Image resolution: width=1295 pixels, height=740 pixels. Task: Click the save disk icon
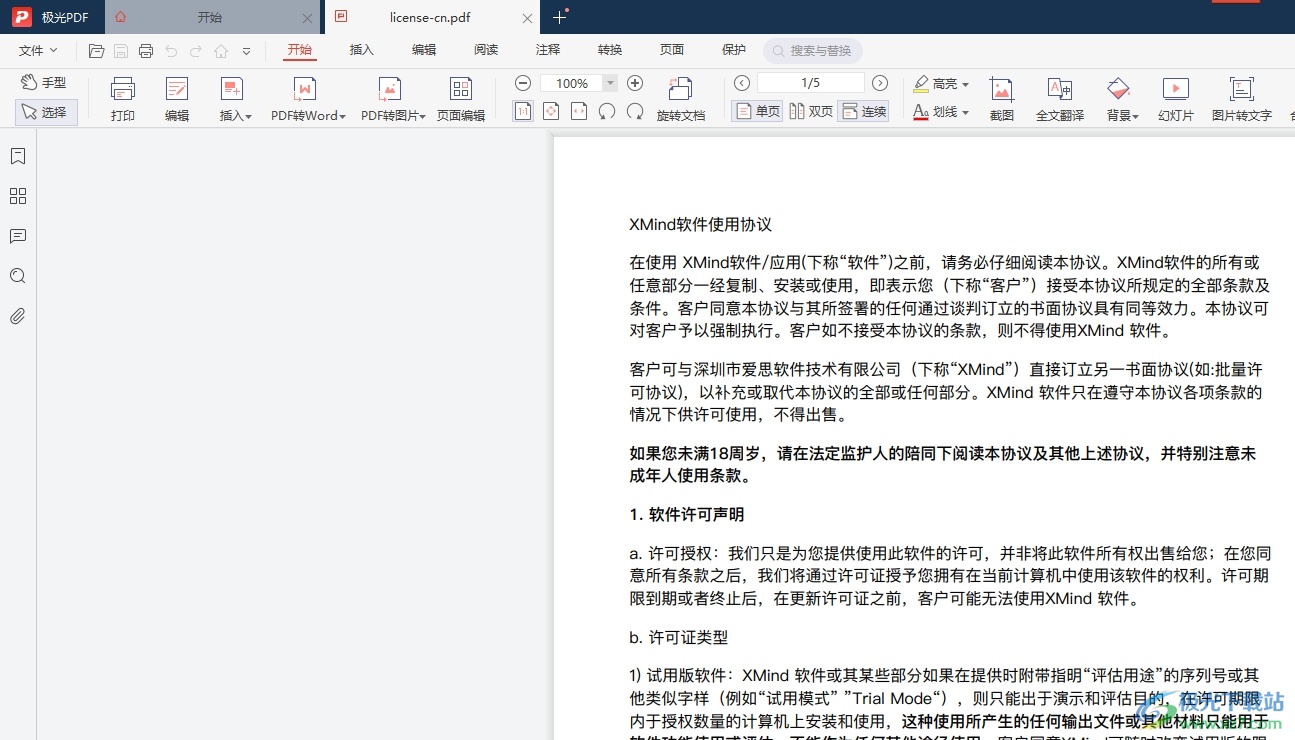[121, 51]
